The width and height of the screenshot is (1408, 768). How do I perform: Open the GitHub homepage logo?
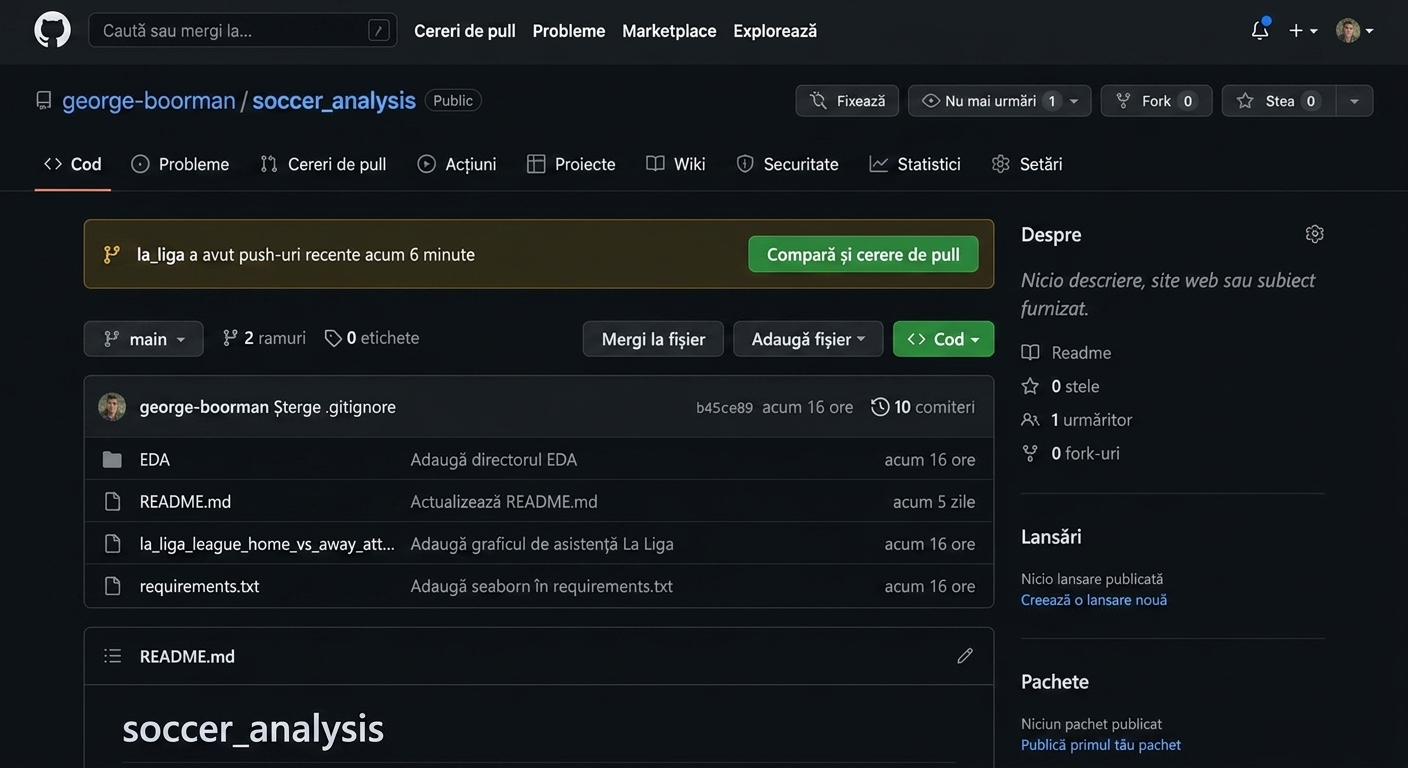click(x=52, y=30)
